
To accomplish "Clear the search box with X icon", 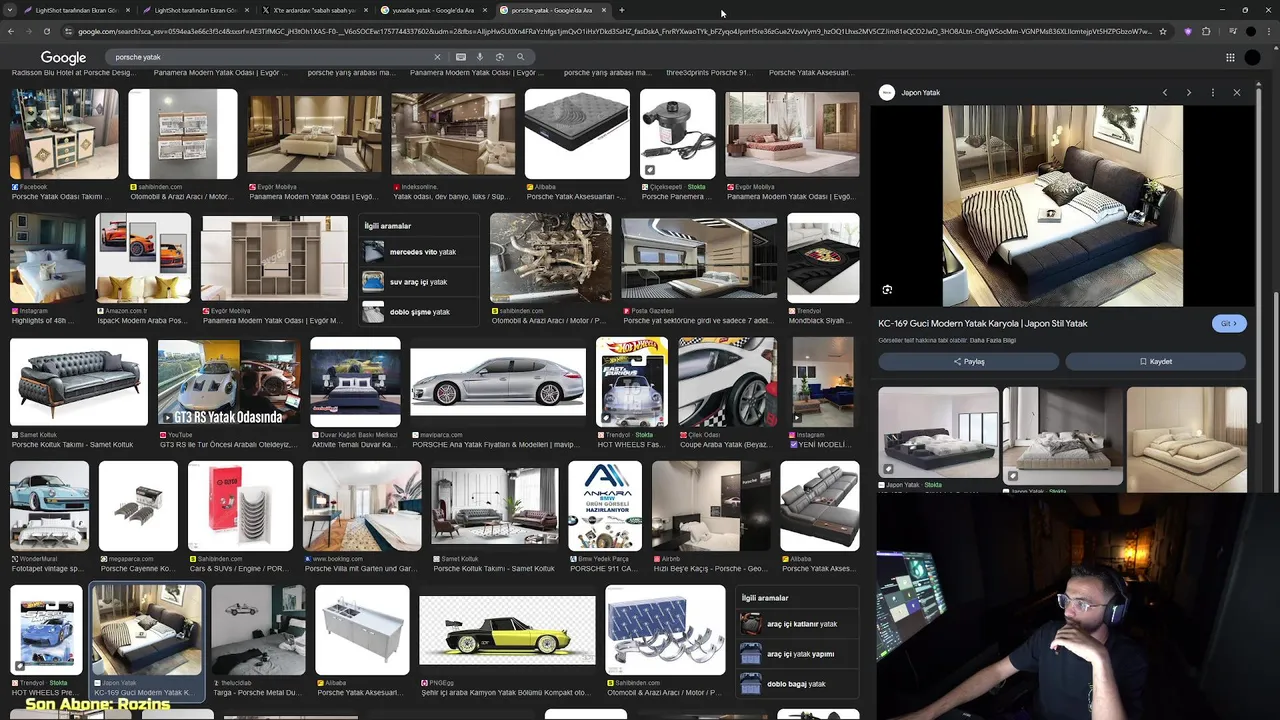I will tap(437, 57).
